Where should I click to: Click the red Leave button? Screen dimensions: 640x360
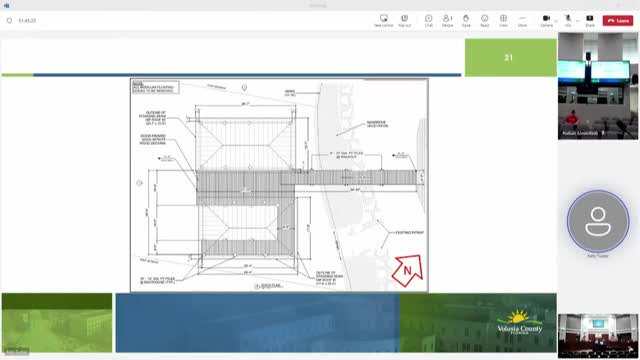(618, 20)
